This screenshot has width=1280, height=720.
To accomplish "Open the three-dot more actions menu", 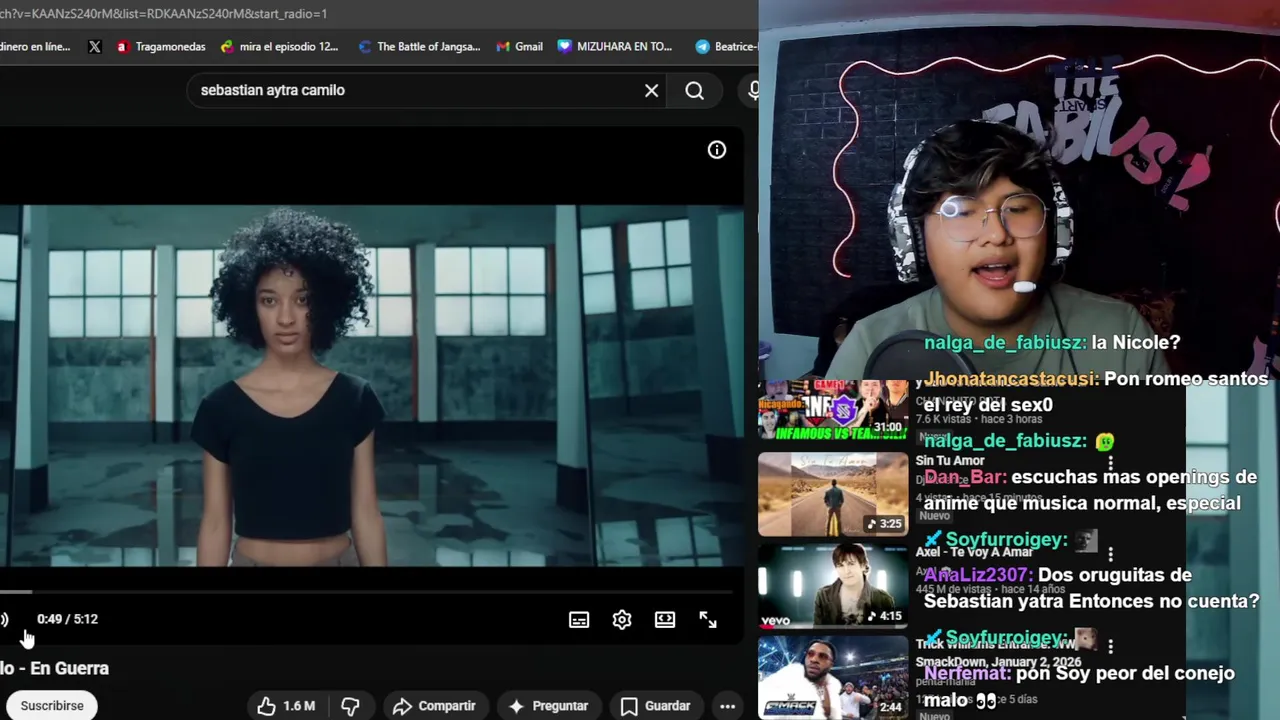I will [x=728, y=706].
